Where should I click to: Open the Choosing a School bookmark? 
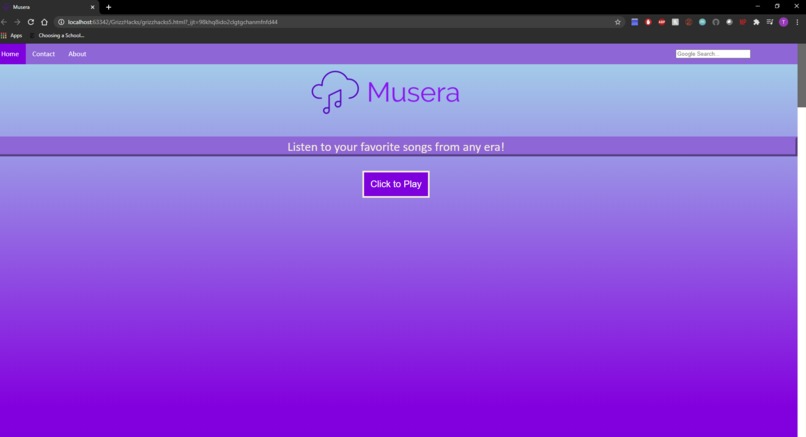[x=58, y=35]
